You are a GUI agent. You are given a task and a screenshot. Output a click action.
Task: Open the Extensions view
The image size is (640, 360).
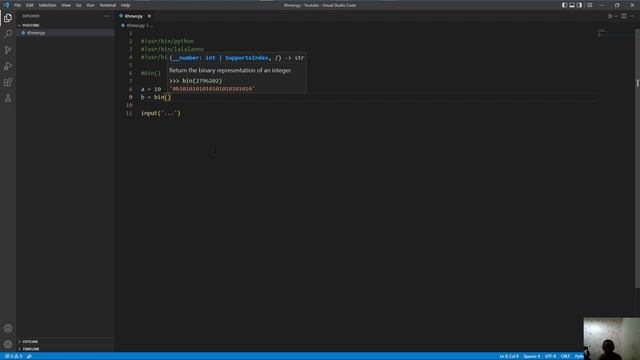pyautogui.click(x=8, y=82)
